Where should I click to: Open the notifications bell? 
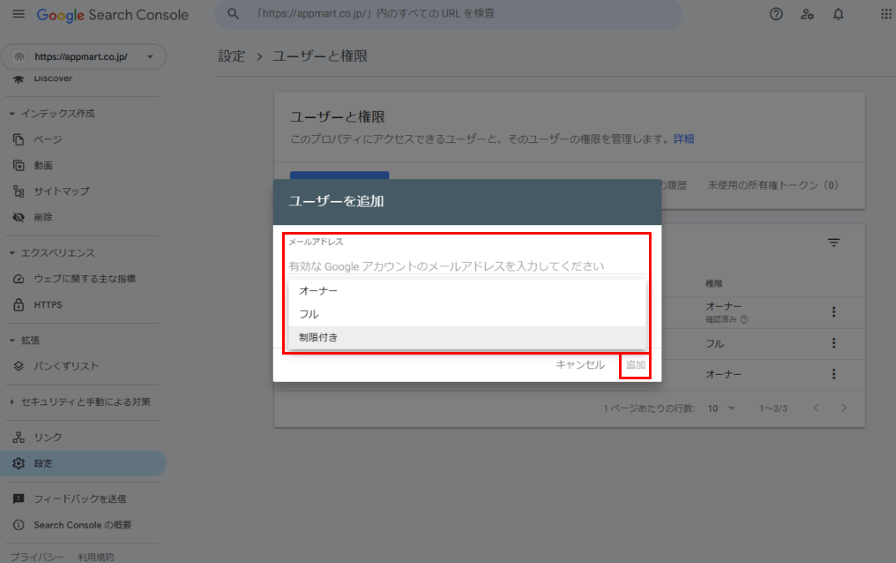pyautogui.click(x=838, y=14)
